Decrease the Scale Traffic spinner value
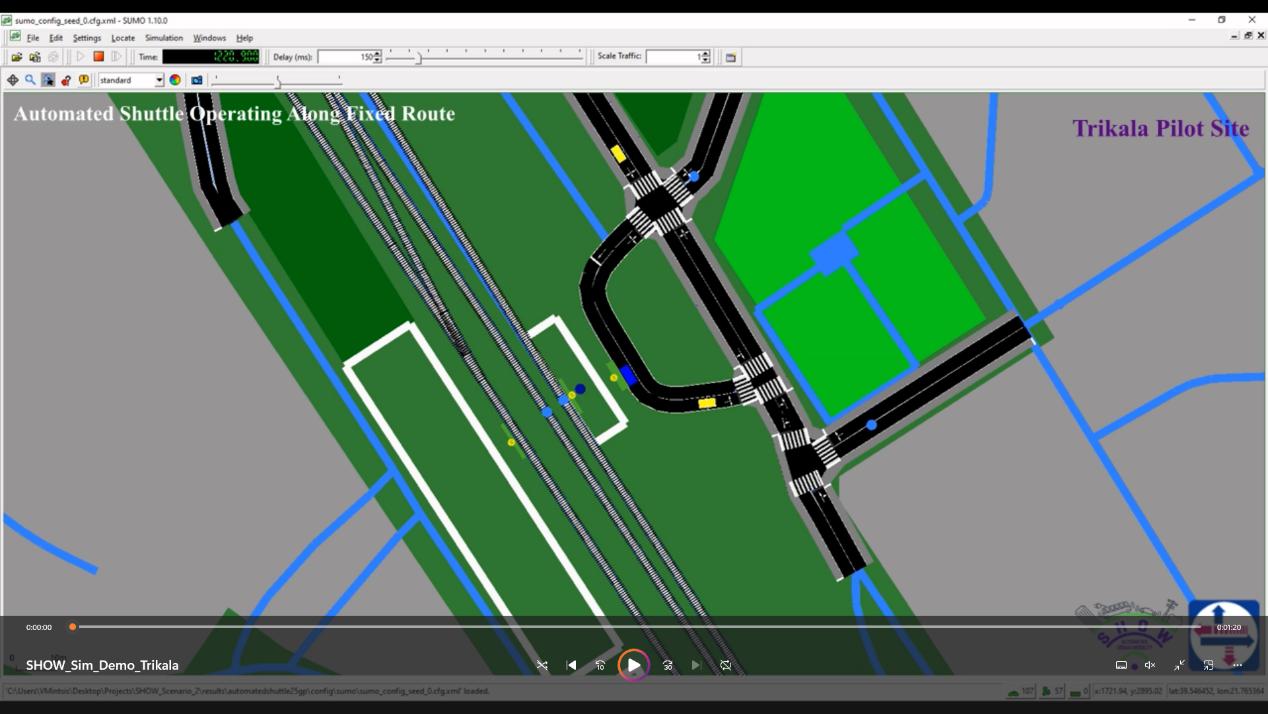1268x714 pixels. pyautogui.click(x=705, y=61)
